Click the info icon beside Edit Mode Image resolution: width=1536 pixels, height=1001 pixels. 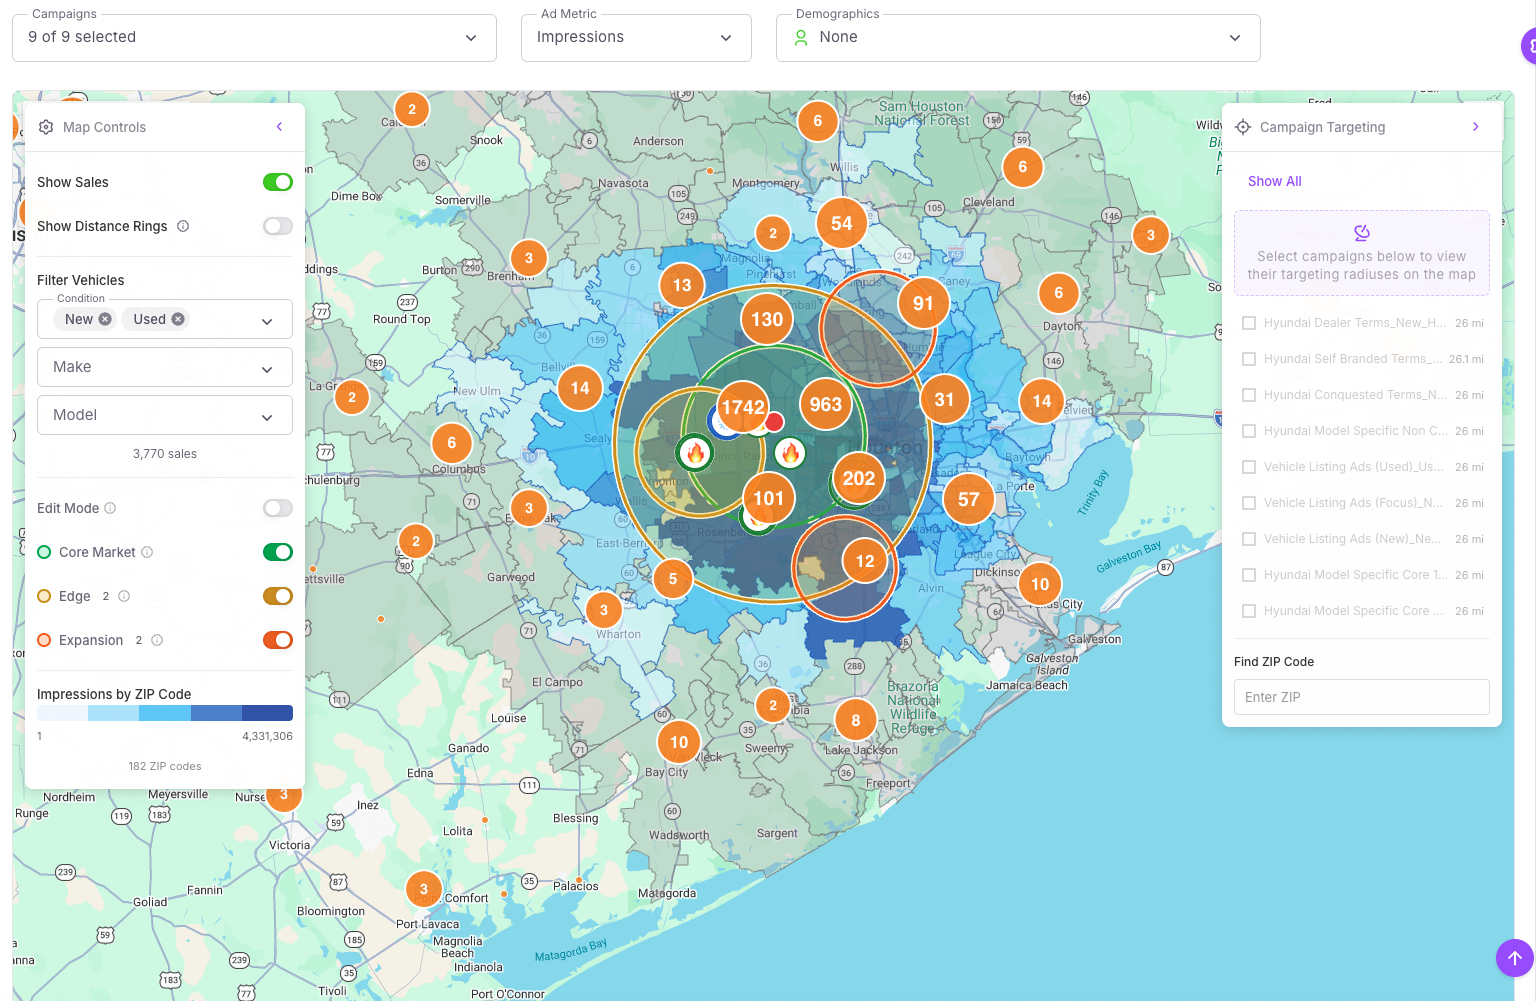click(x=110, y=508)
